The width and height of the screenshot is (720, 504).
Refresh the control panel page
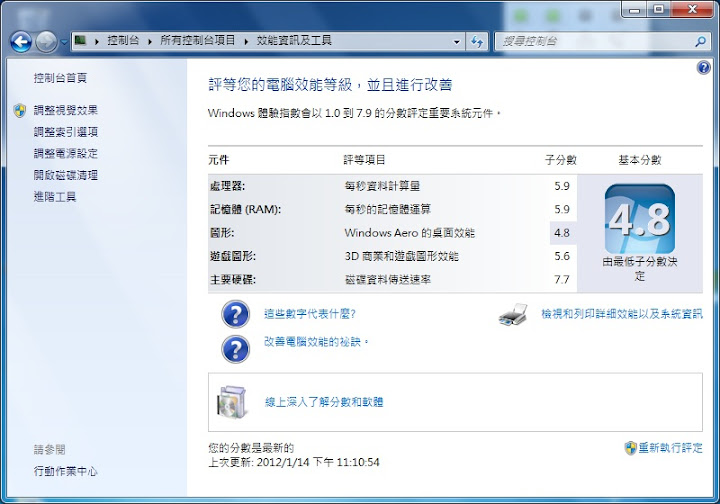pyautogui.click(x=477, y=42)
